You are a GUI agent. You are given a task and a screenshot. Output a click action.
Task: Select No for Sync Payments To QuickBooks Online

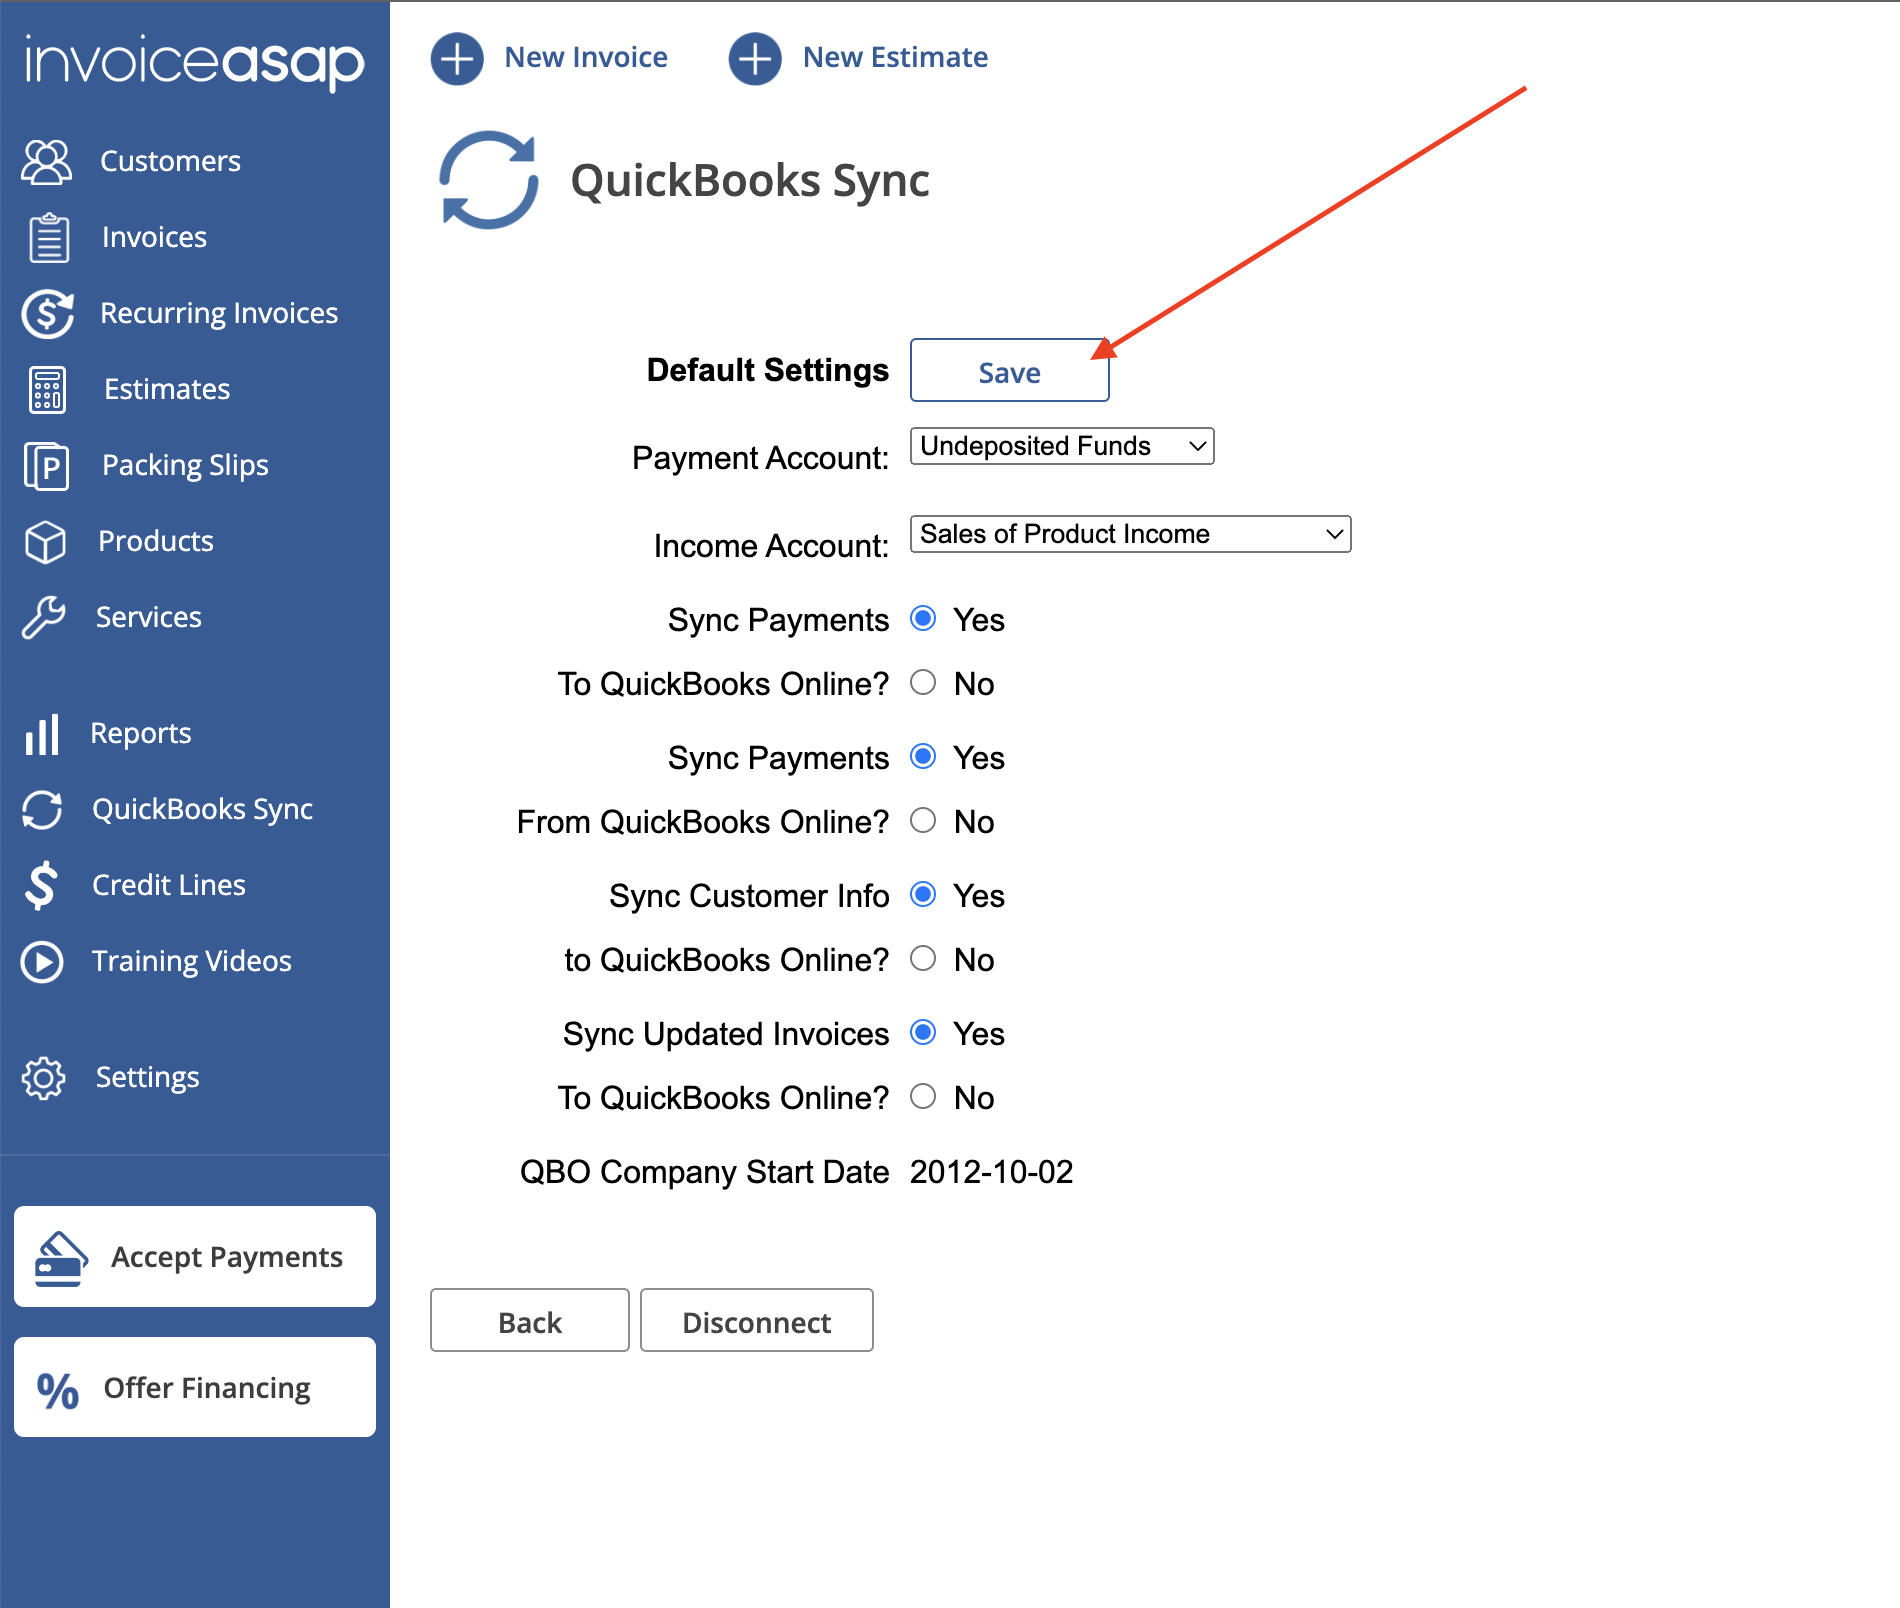coord(923,683)
